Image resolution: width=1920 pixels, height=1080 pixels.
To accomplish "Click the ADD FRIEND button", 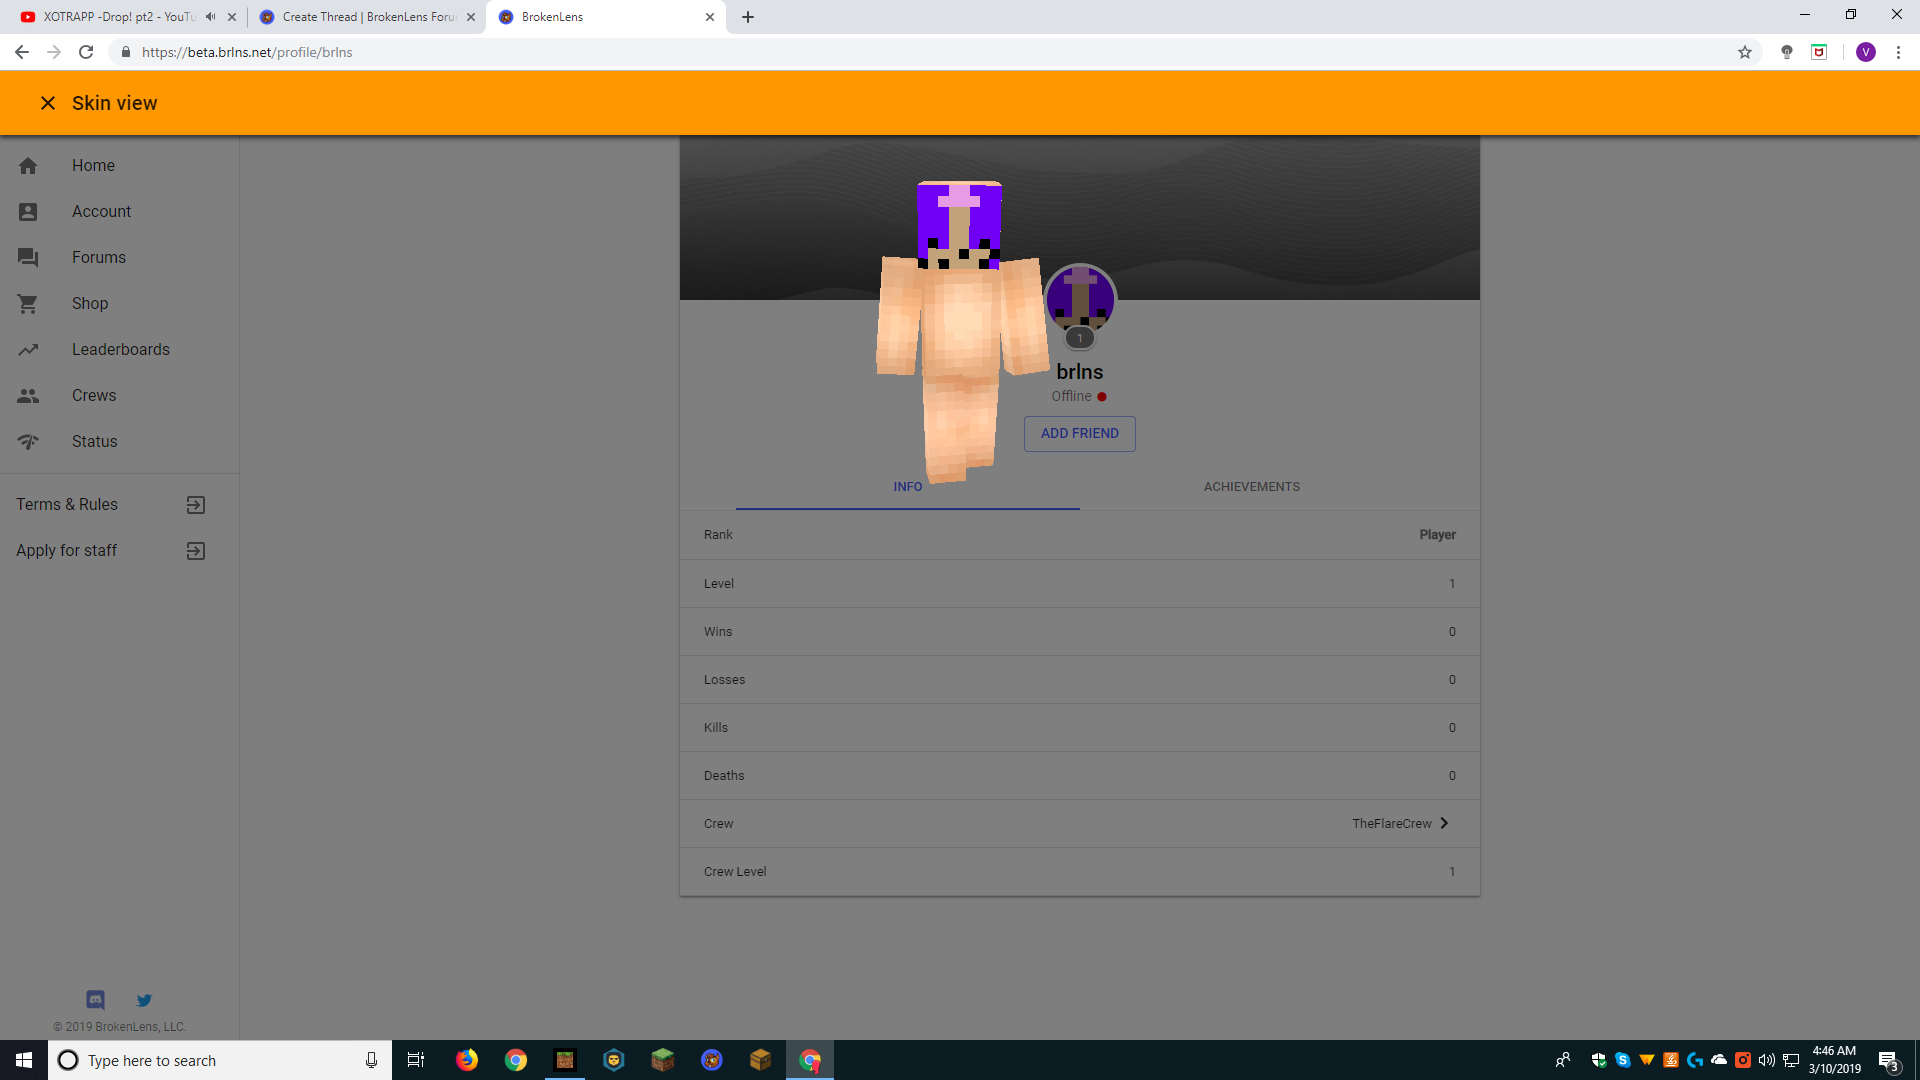I will point(1080,434).
